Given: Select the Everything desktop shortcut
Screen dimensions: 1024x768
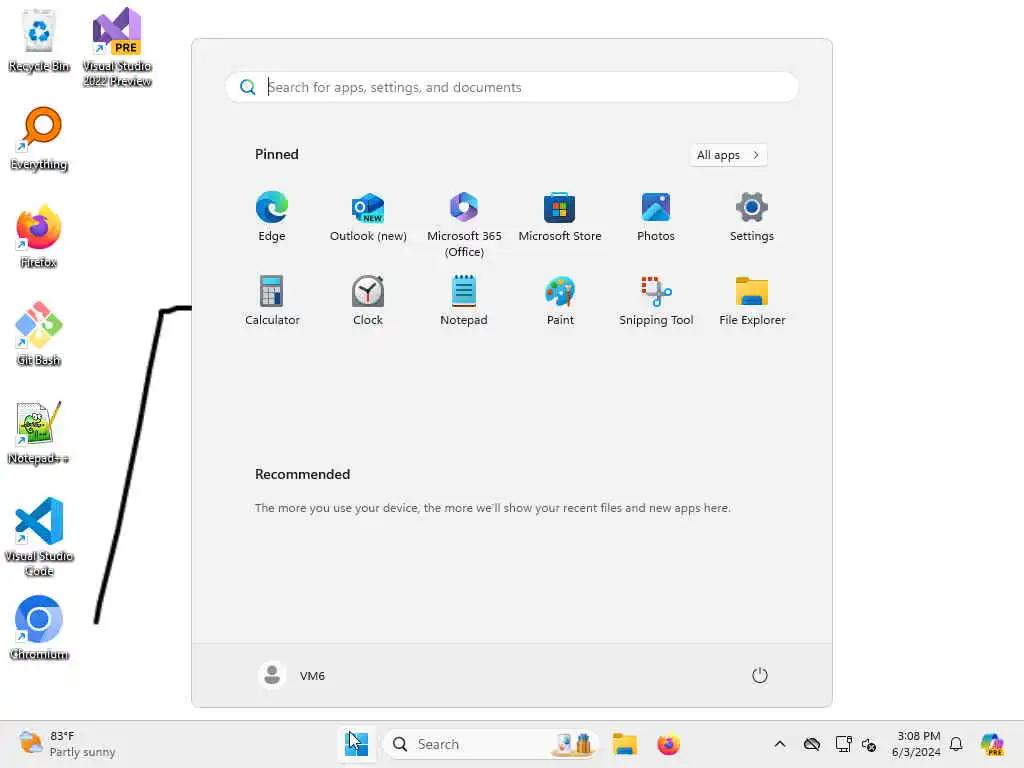Looking at the screenshot, I should [x=39, y=138].
